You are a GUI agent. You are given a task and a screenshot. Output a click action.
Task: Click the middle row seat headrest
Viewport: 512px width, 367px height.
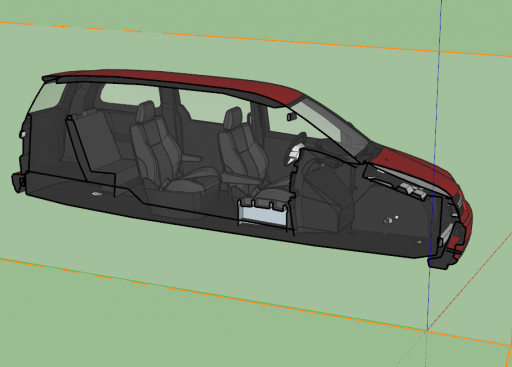(146, 111)
